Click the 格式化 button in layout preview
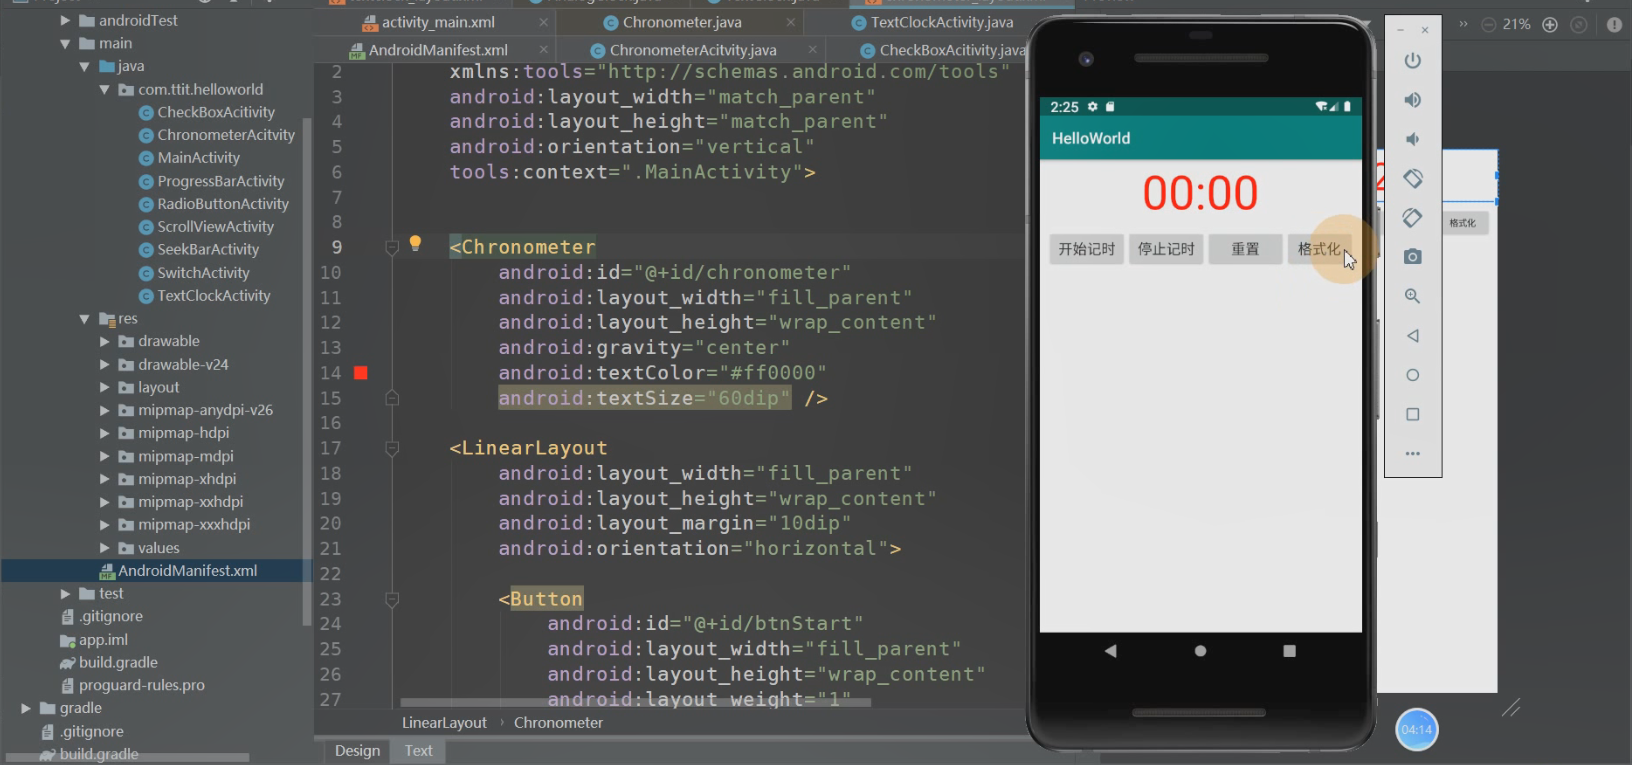Image resolution: width=1632 pixels, height=765 pixels. [1463, 223]
